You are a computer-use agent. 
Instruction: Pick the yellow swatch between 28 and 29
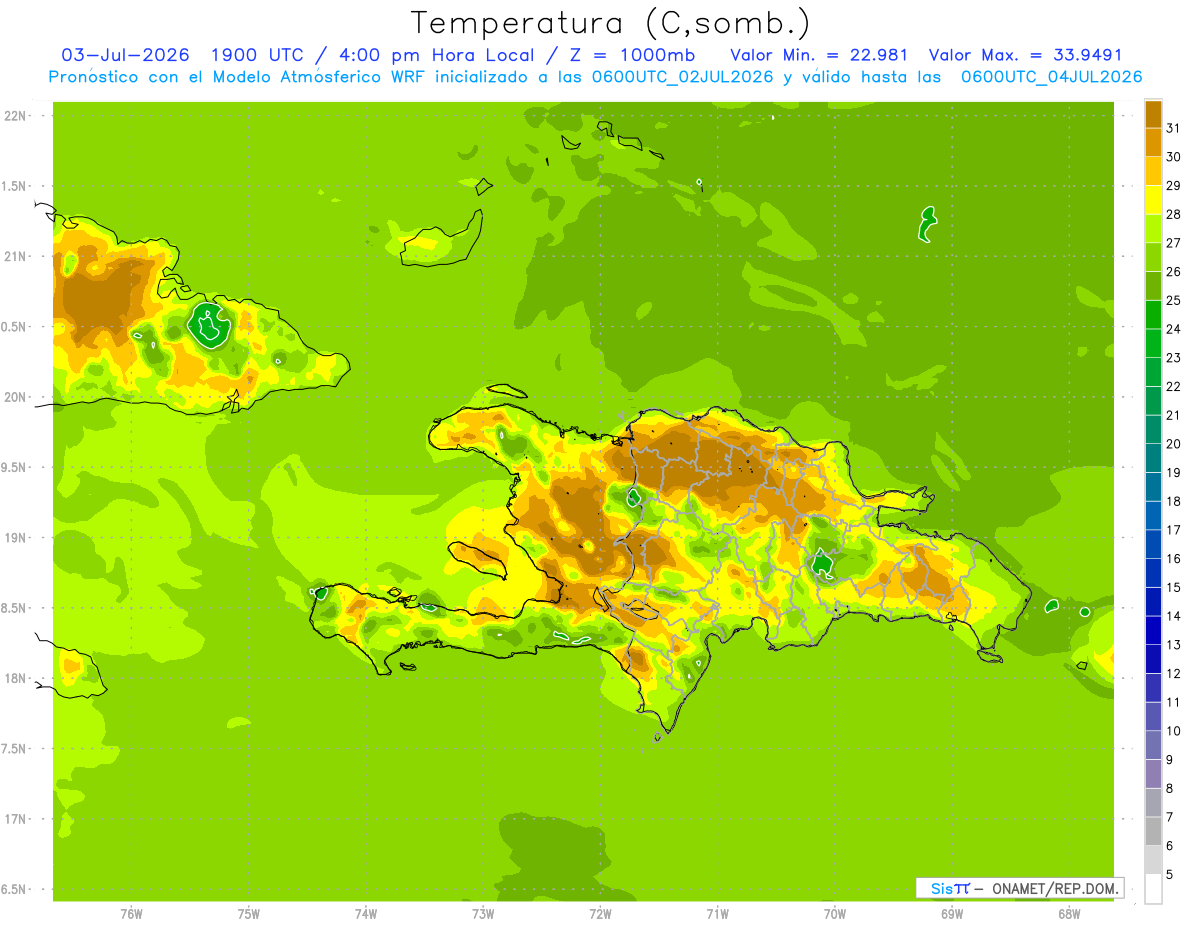(1153, 199)
